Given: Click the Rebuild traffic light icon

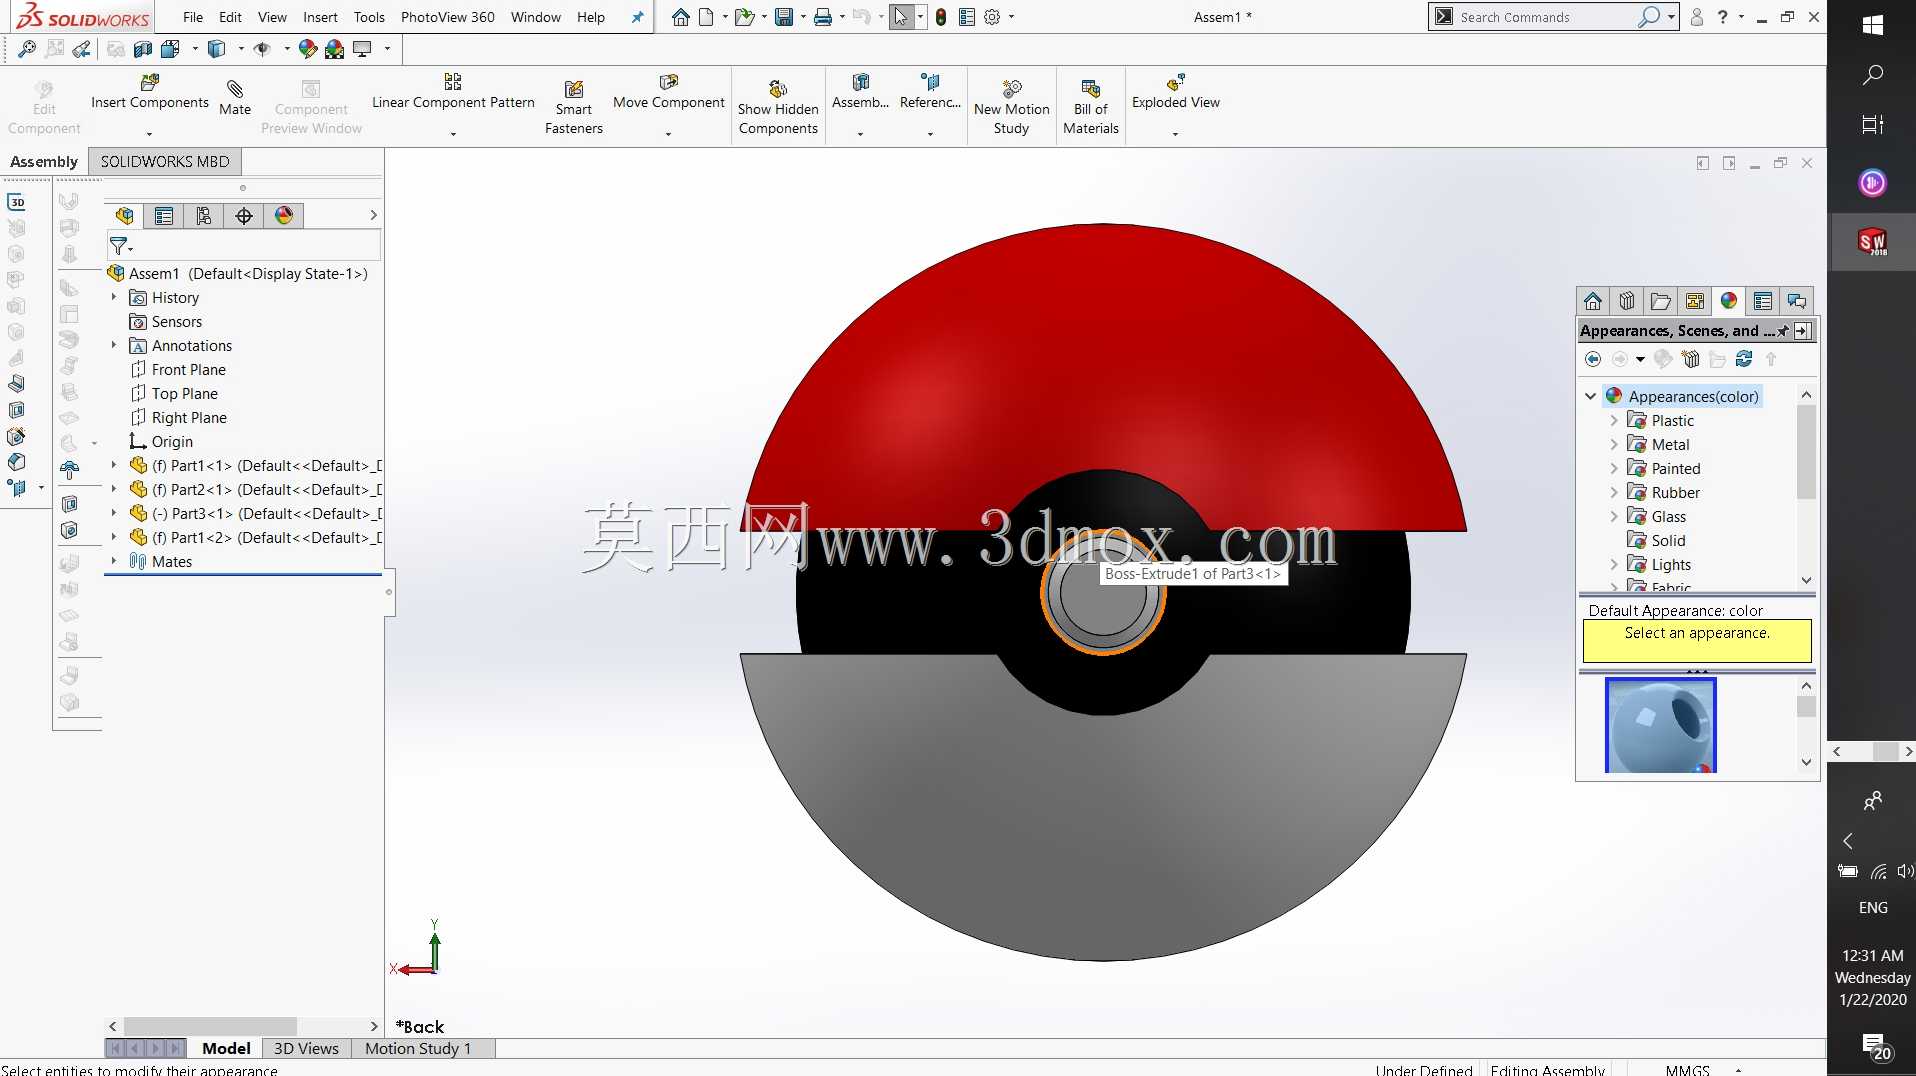Looking at the screenshot, I should coord(941,17).
